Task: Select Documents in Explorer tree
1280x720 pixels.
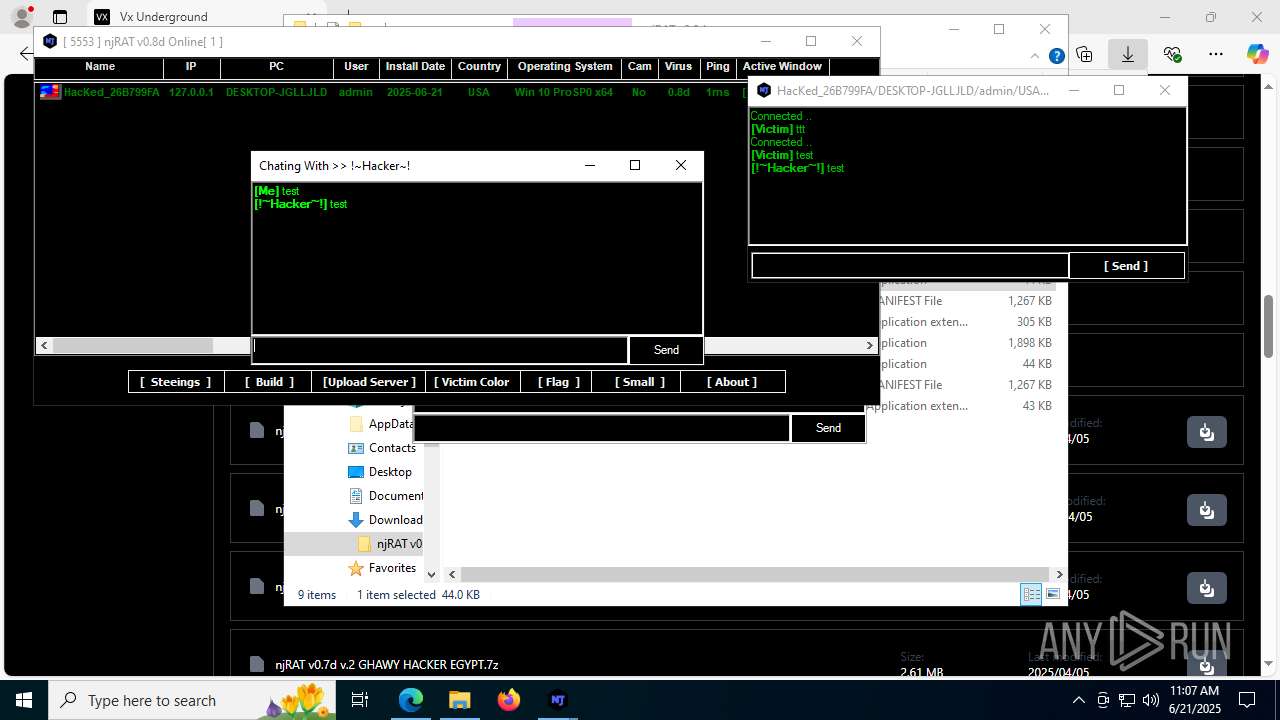Action: click(x=396, y=496)
